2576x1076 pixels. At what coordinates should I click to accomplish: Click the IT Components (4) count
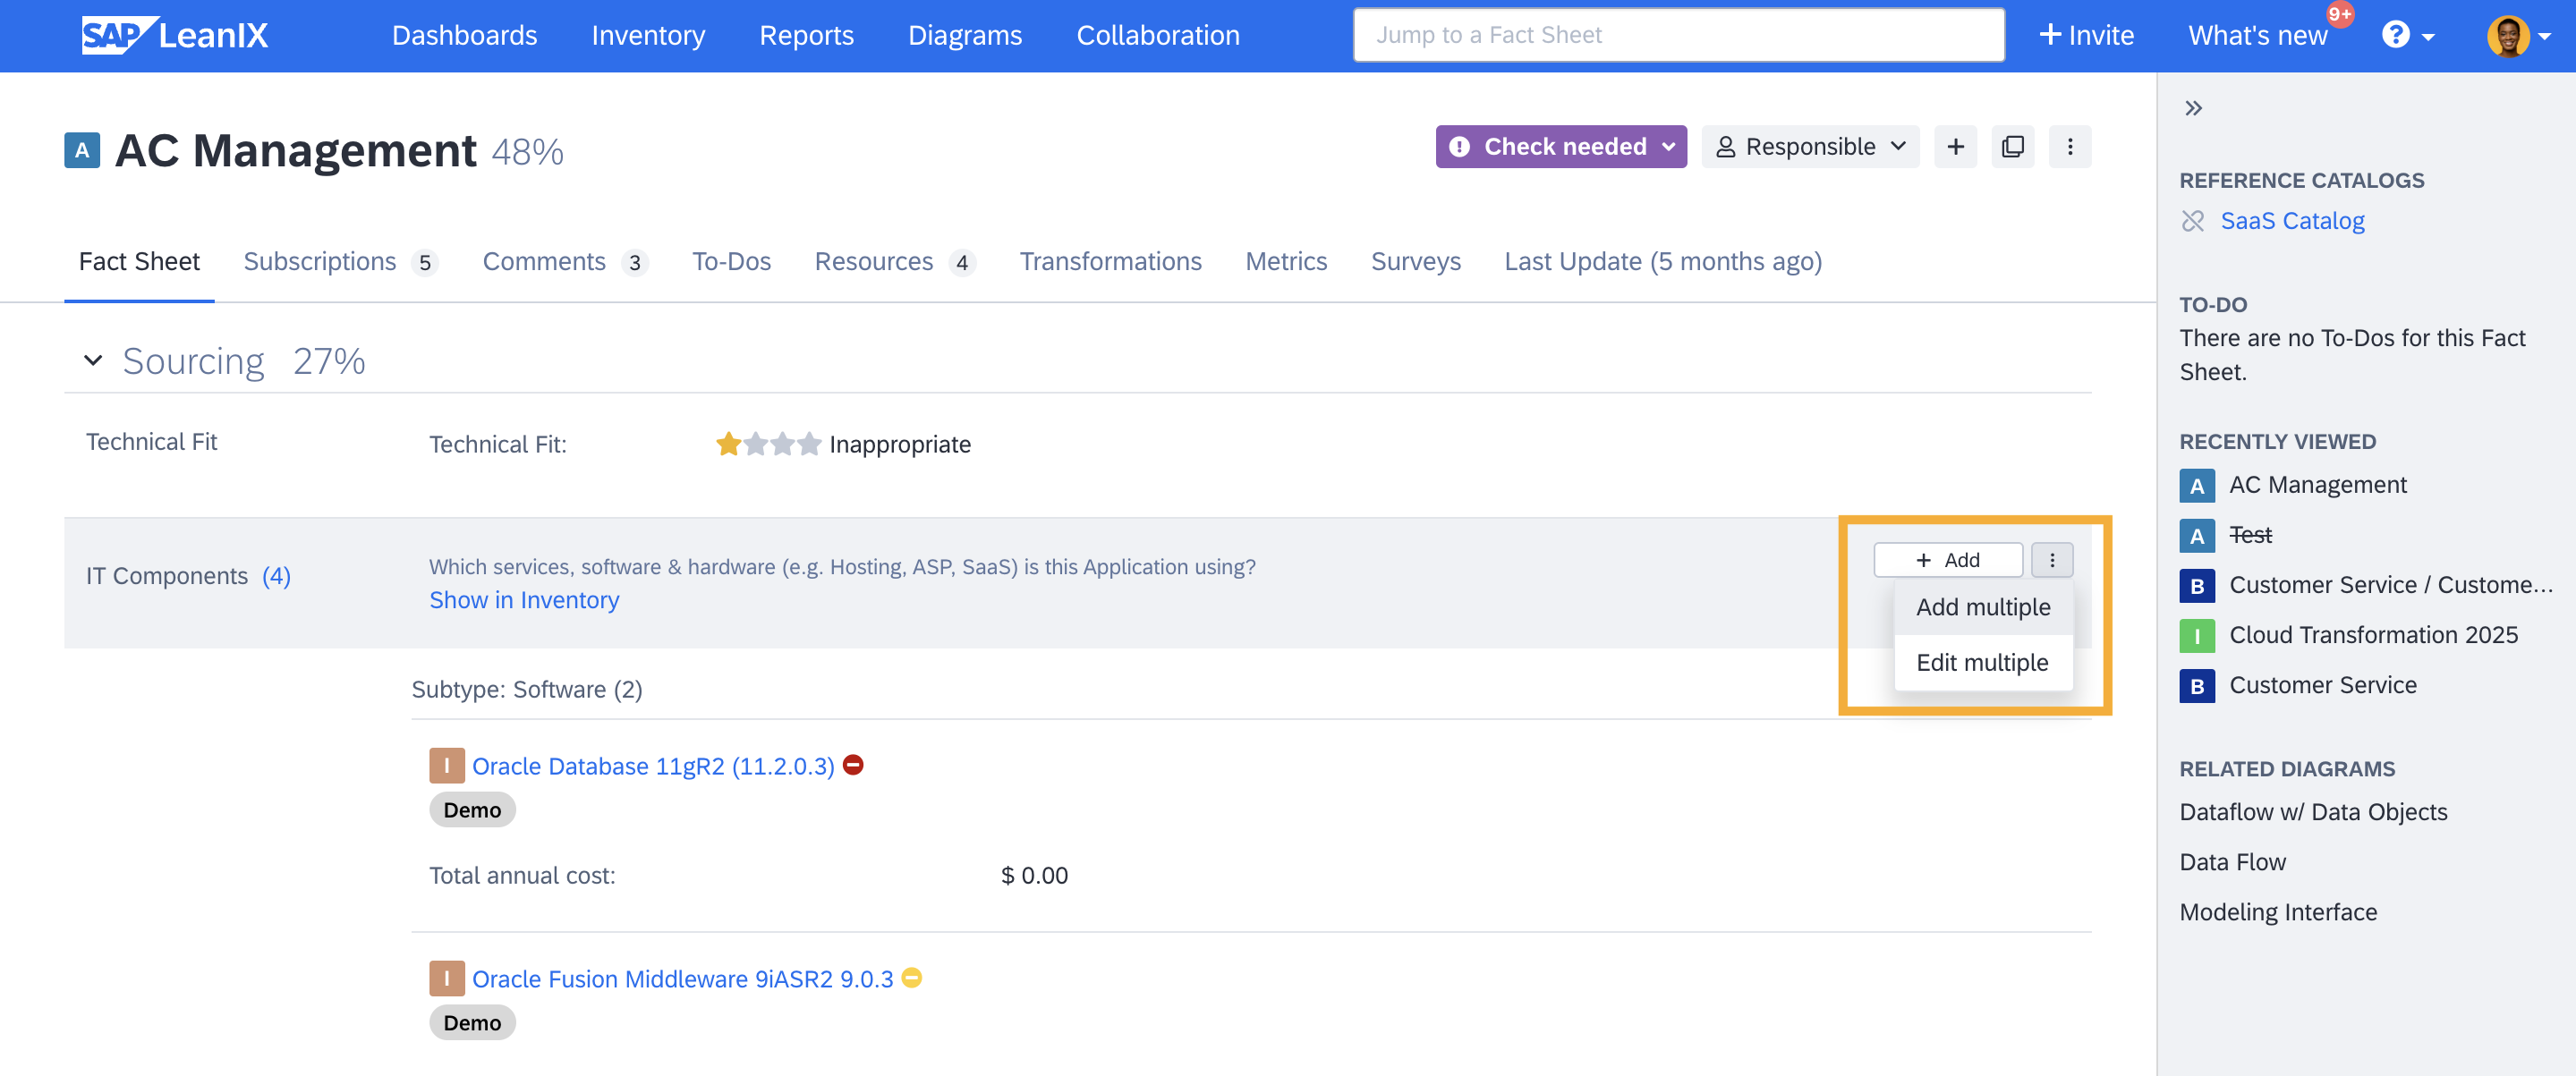coord(276,577)
